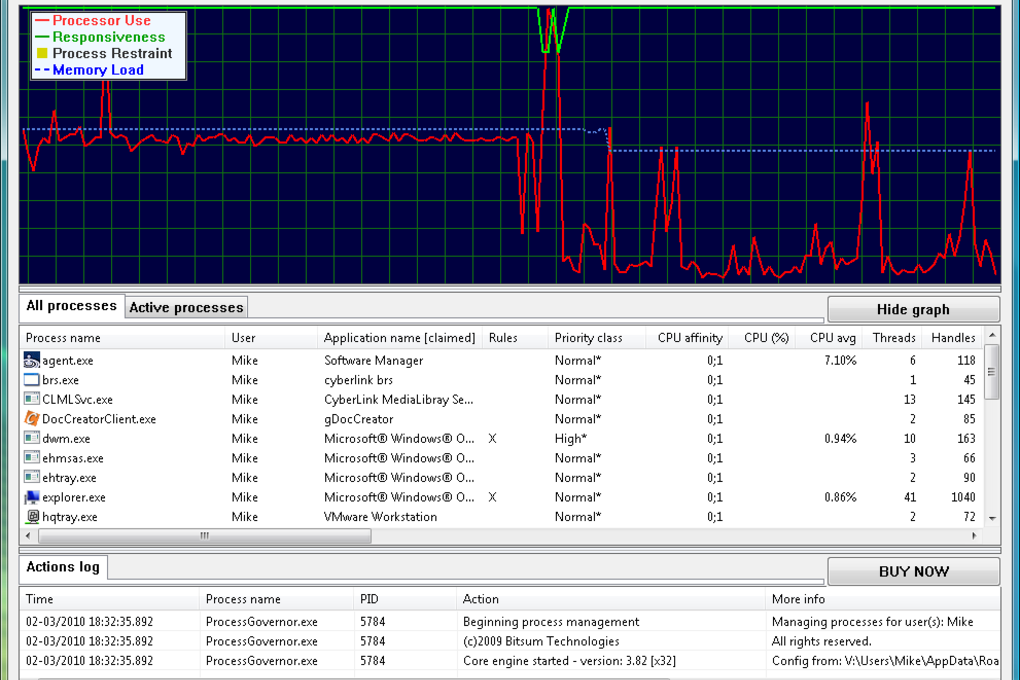1020x680 pixels.
Task: Select the DocCreatorClient.exe process name
Action: click(x=99, y=419)
